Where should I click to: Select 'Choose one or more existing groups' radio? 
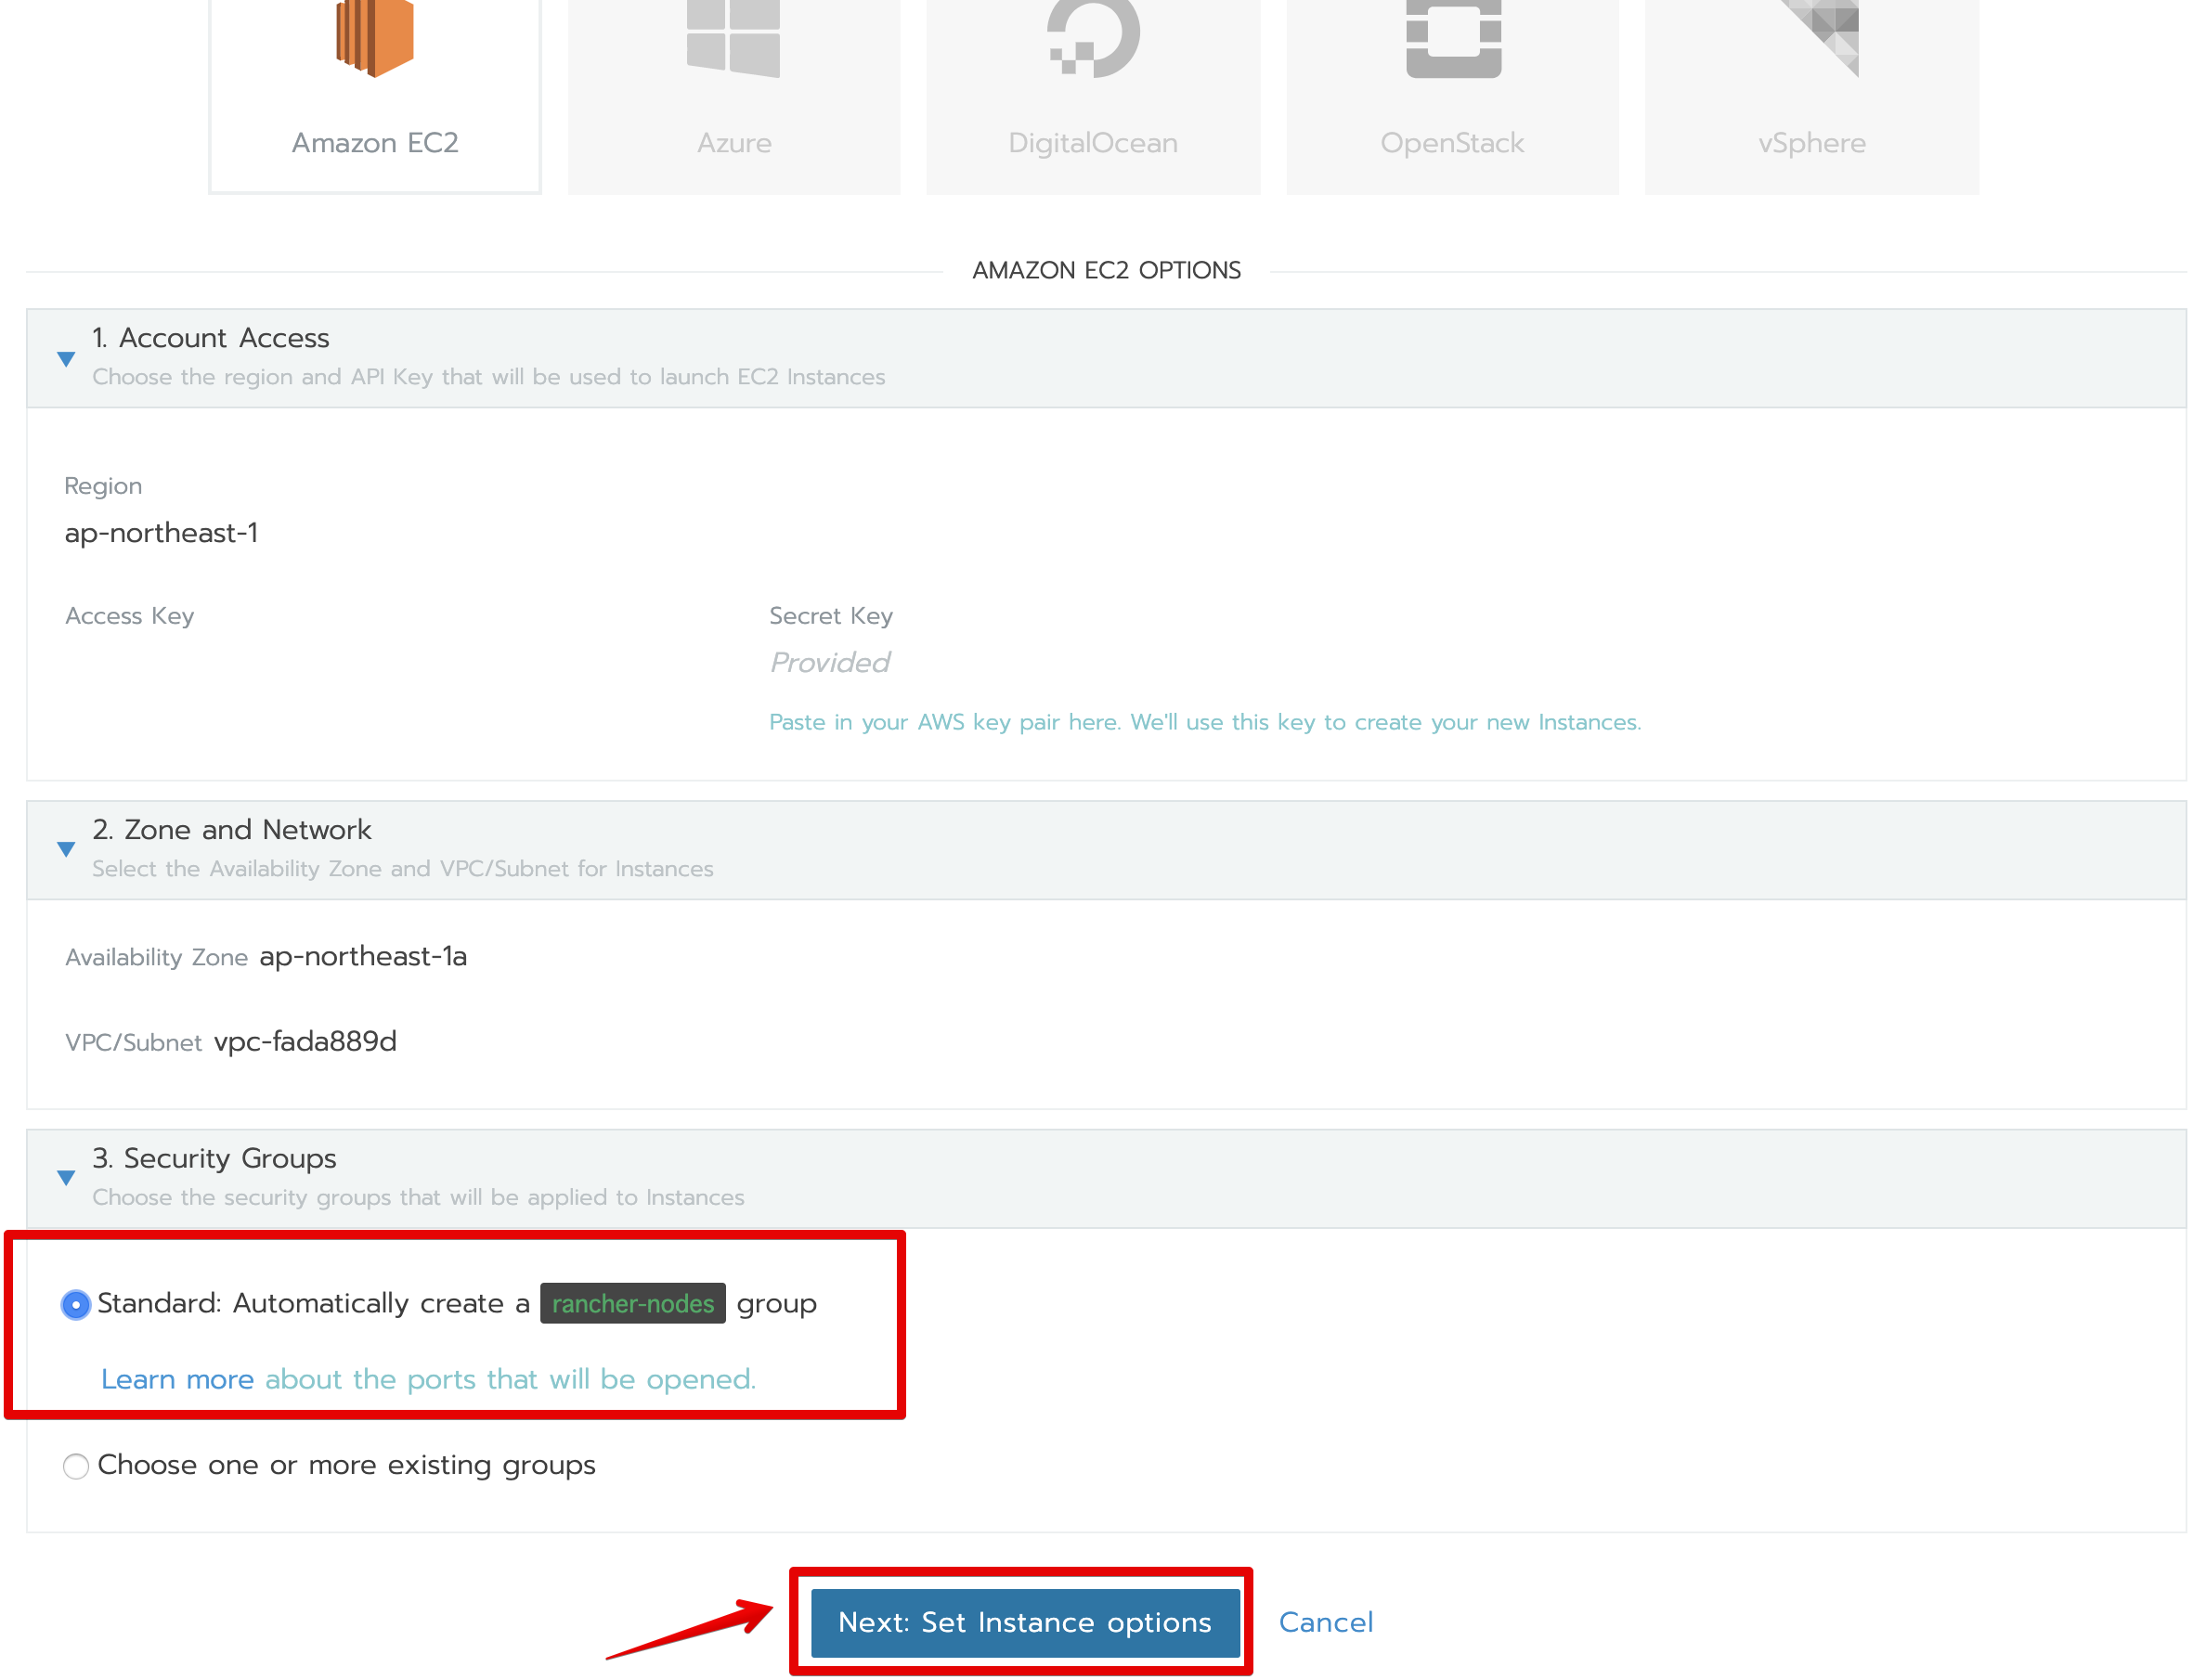coord(76,1466)
